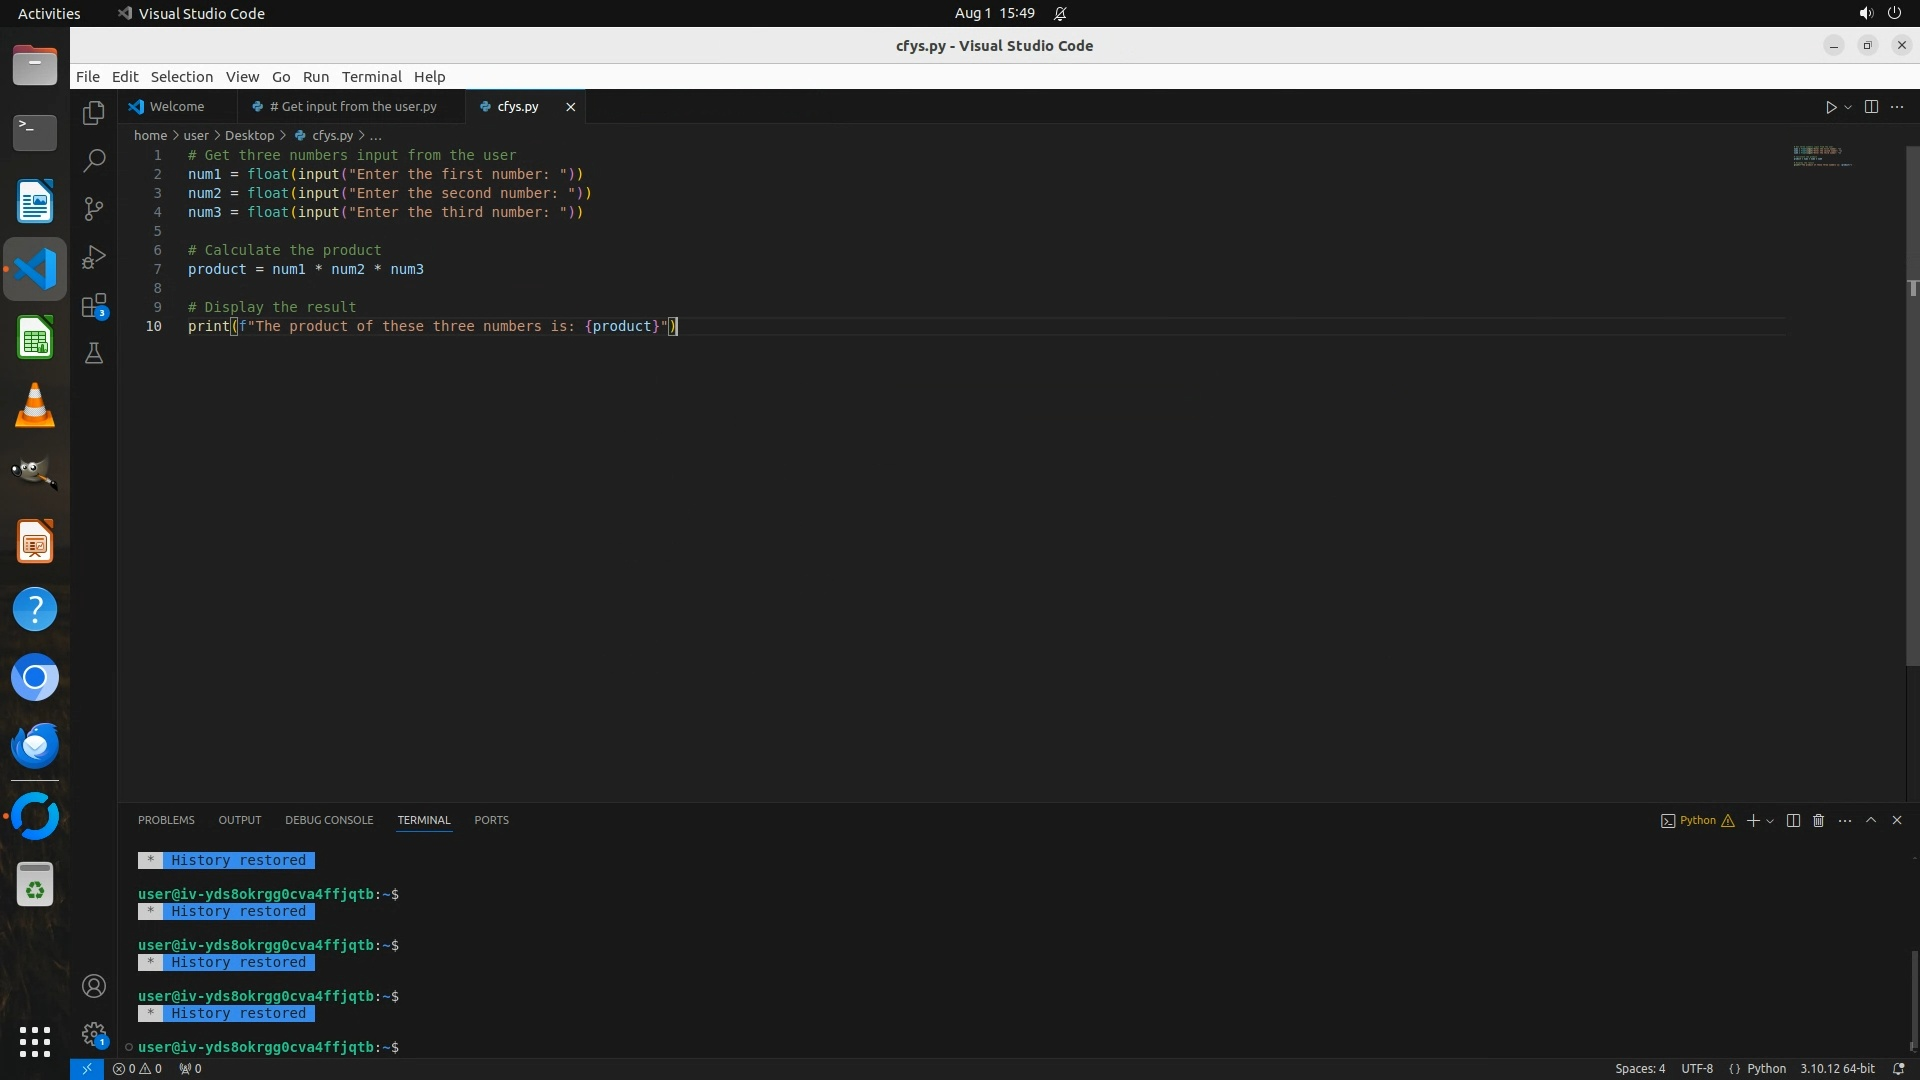Open the Testing flask icon
The height and width of the screenshot is (1080, 1920).
94,354
